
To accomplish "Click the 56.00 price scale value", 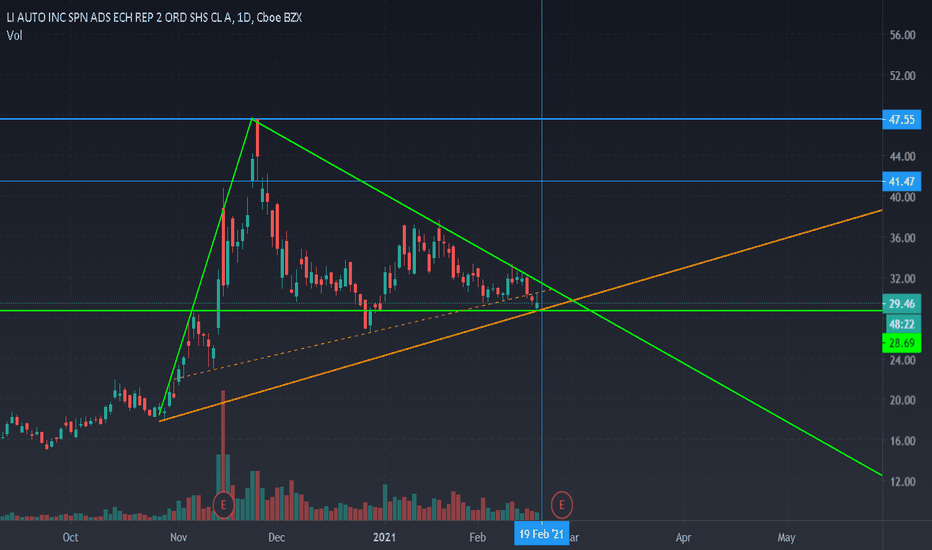I will (x=902, y=35).
